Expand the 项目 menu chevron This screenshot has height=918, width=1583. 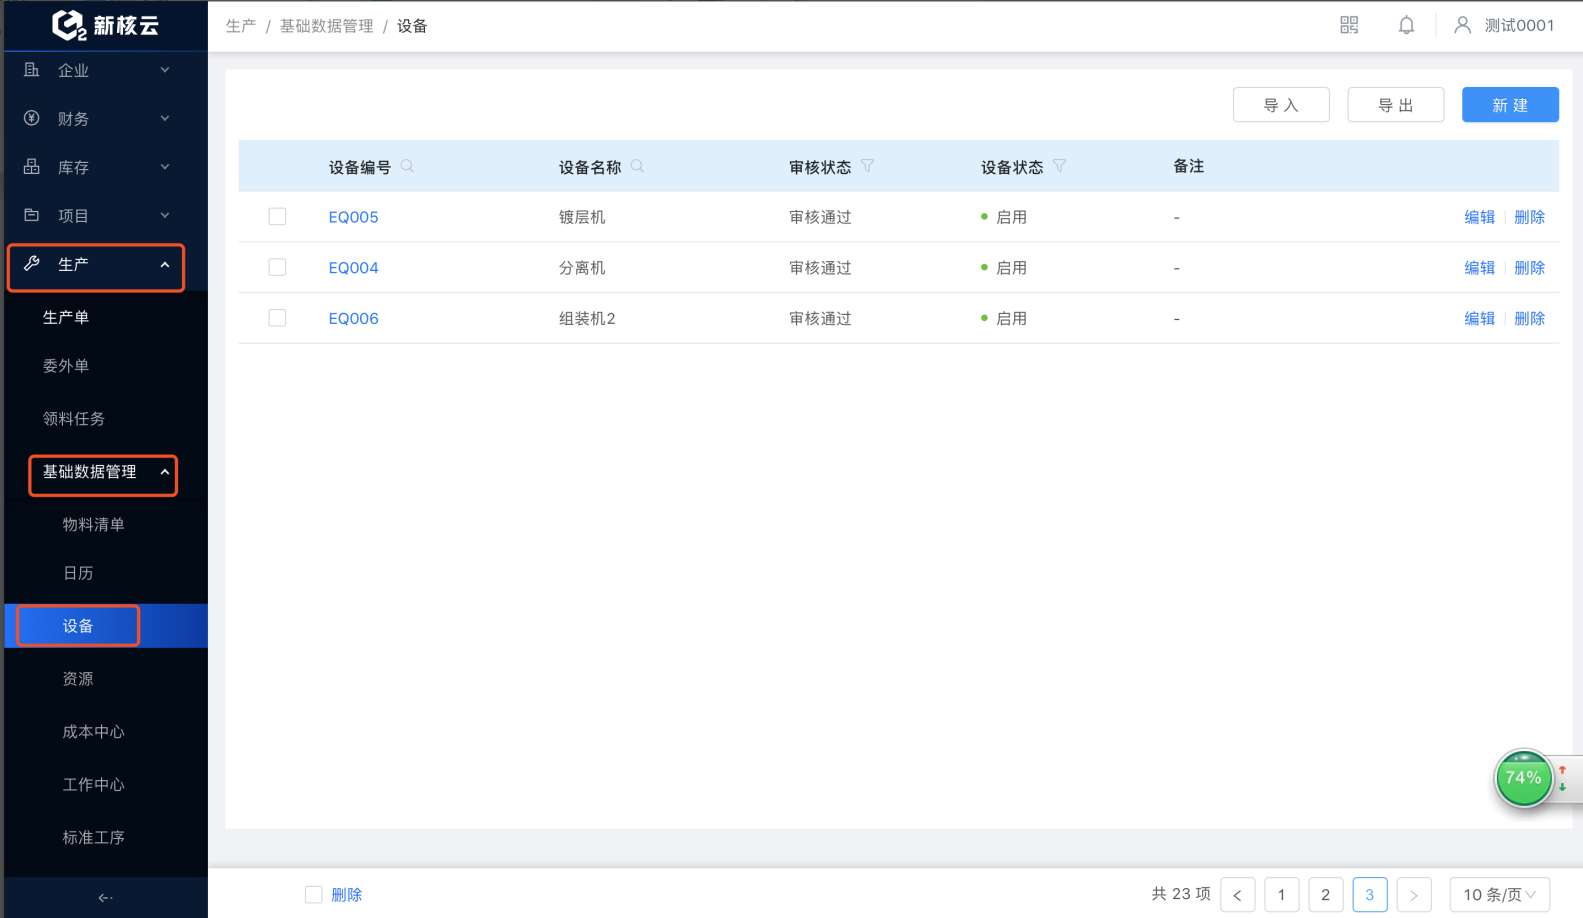click(x=165, y=215)
